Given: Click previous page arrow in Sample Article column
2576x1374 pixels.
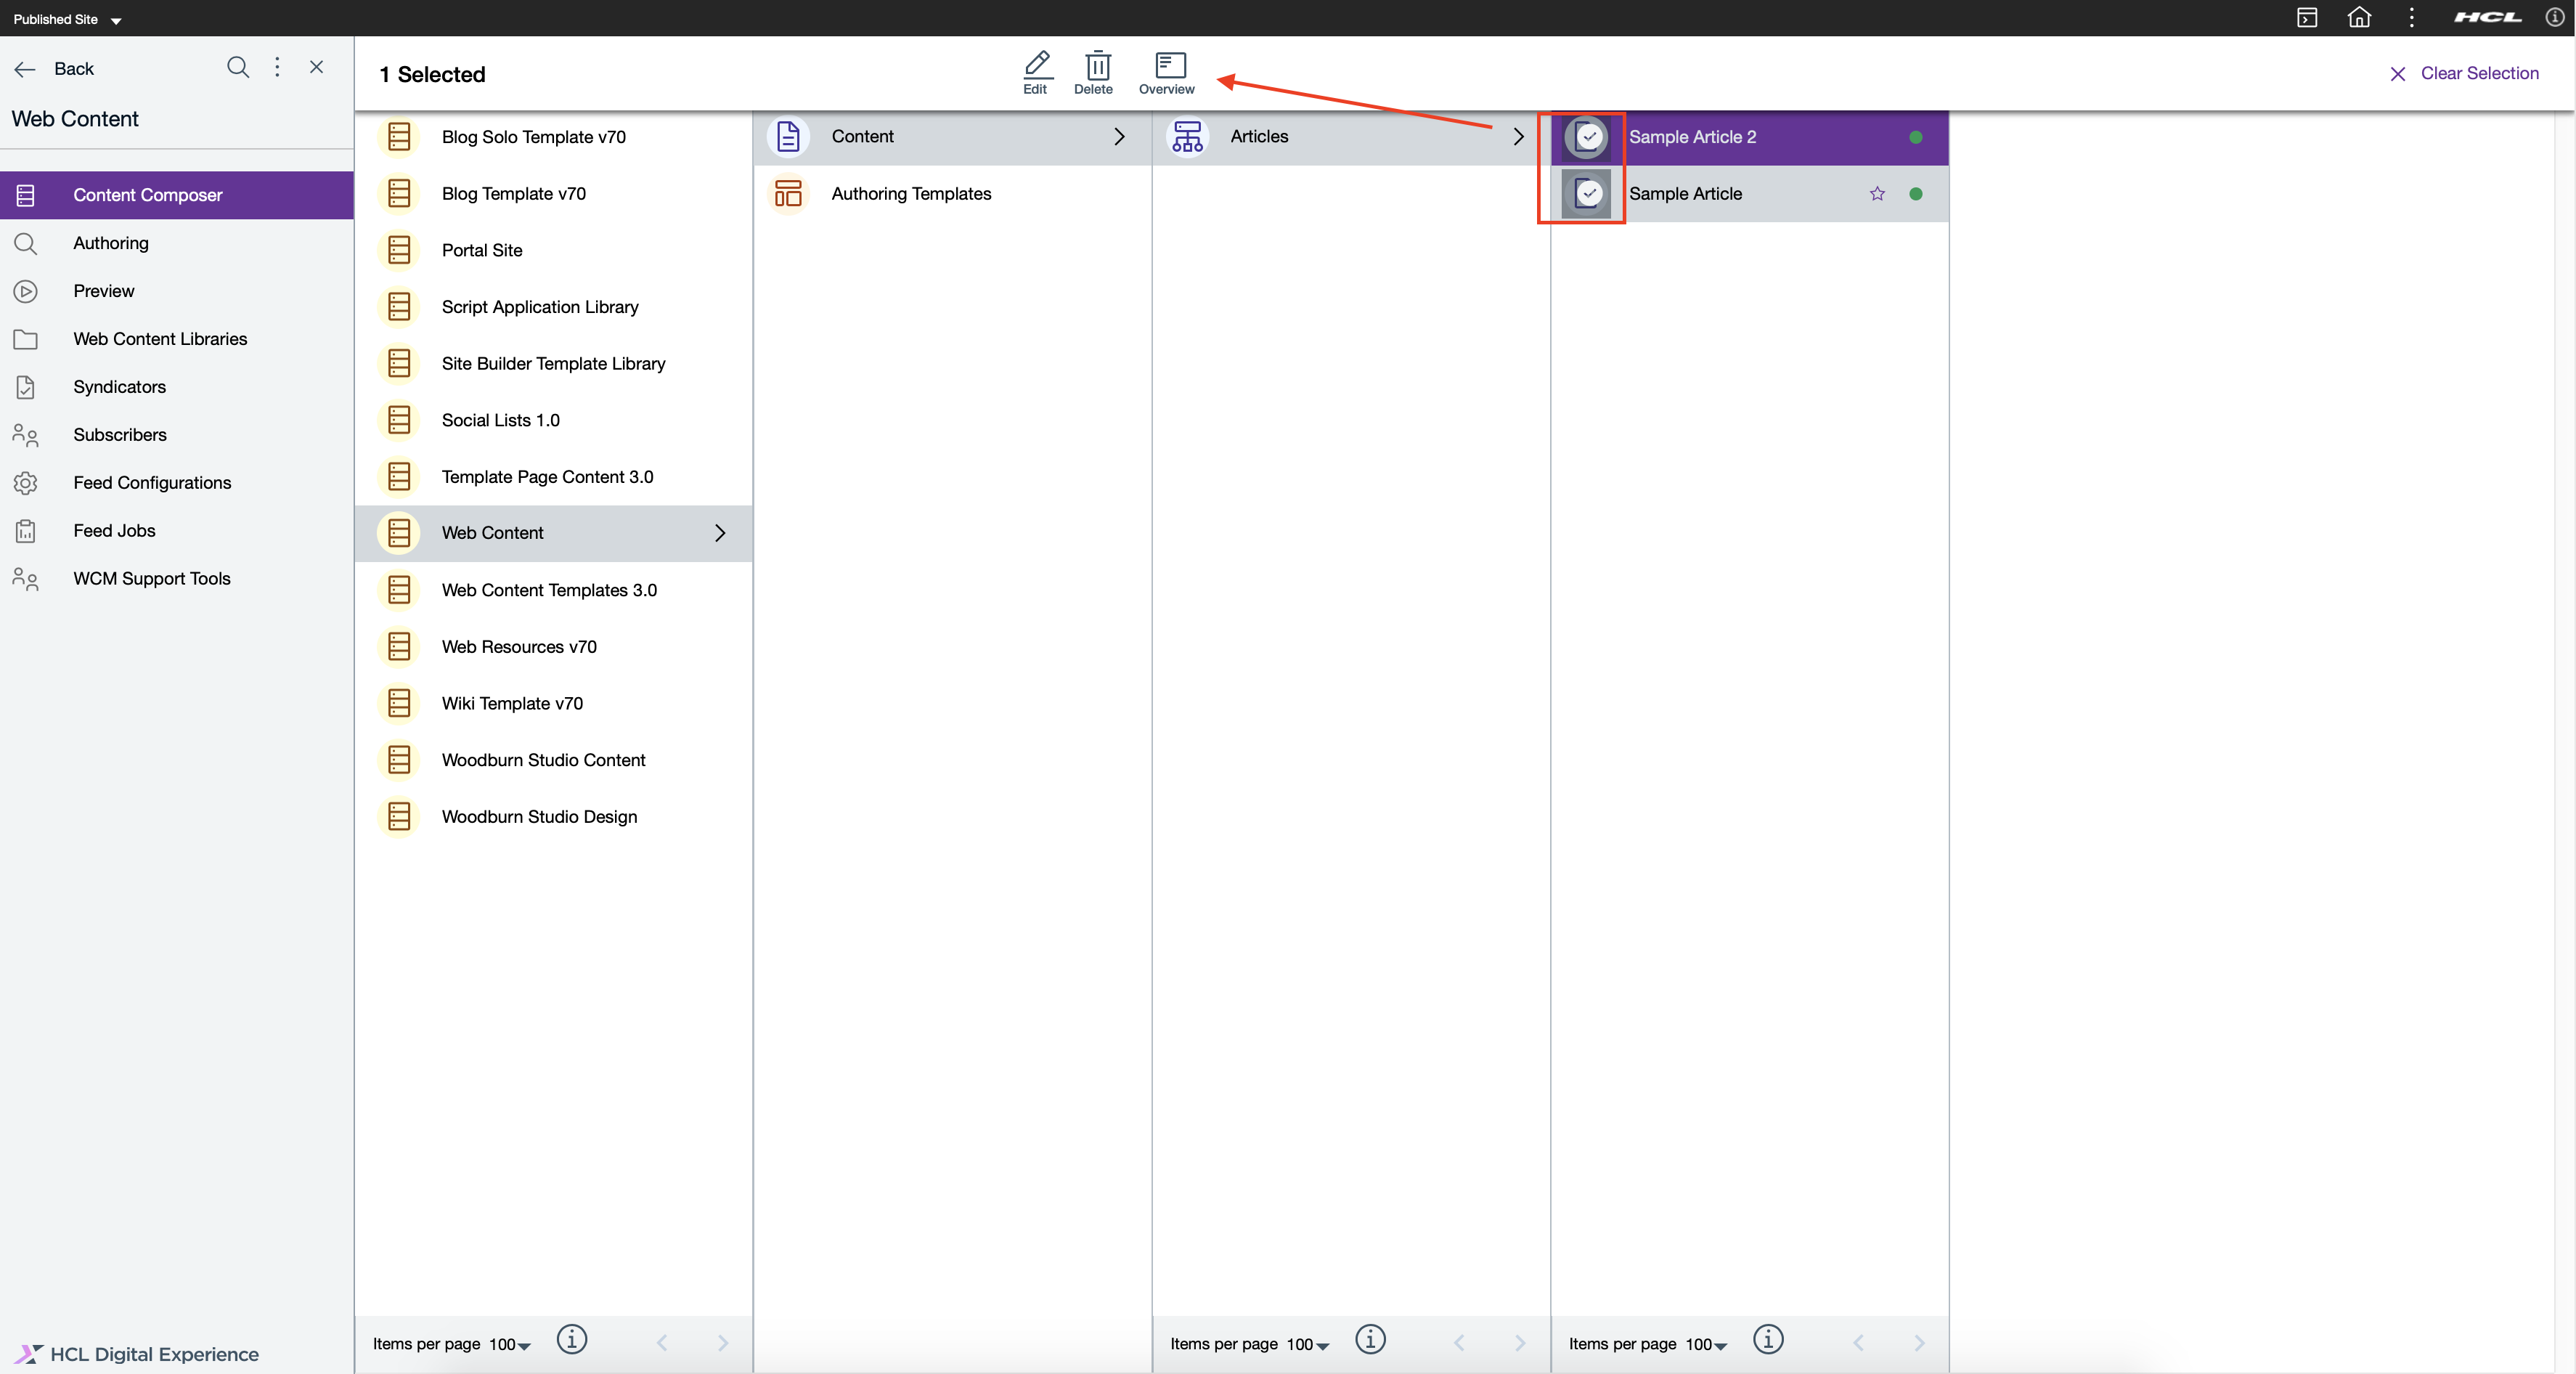Looking at the screenshot, I should [1858, 1343].
